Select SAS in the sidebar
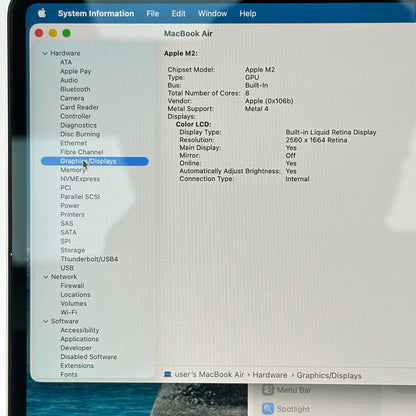This screenshot has width=416, height=416. 67,223
